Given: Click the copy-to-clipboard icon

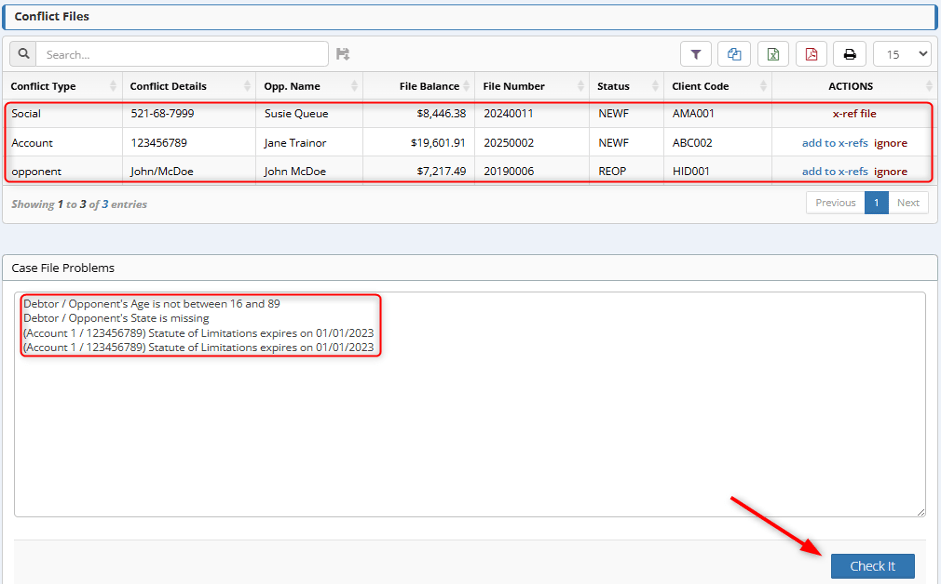Looking at the screenshot, I should [734, 53].
